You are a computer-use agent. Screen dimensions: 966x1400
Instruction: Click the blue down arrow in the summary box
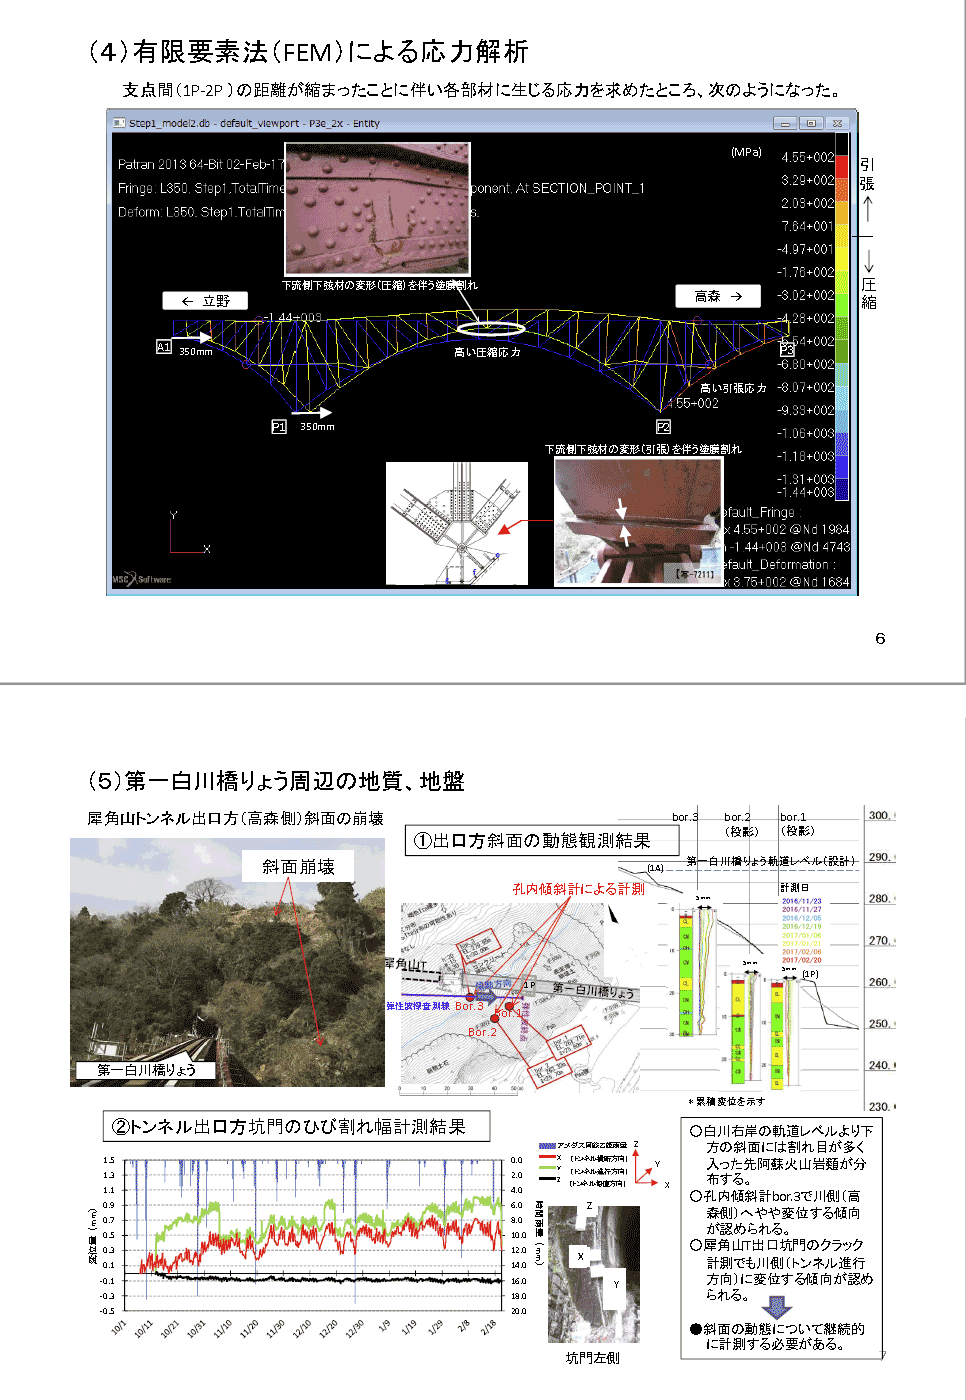776,1307
